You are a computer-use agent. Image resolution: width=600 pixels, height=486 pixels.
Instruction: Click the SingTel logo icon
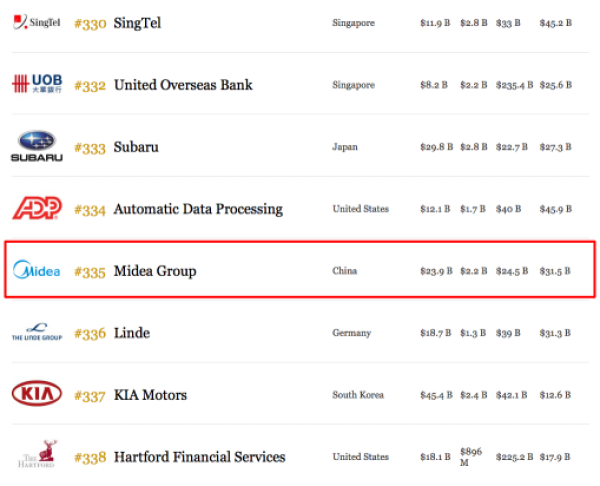[37, 22]
